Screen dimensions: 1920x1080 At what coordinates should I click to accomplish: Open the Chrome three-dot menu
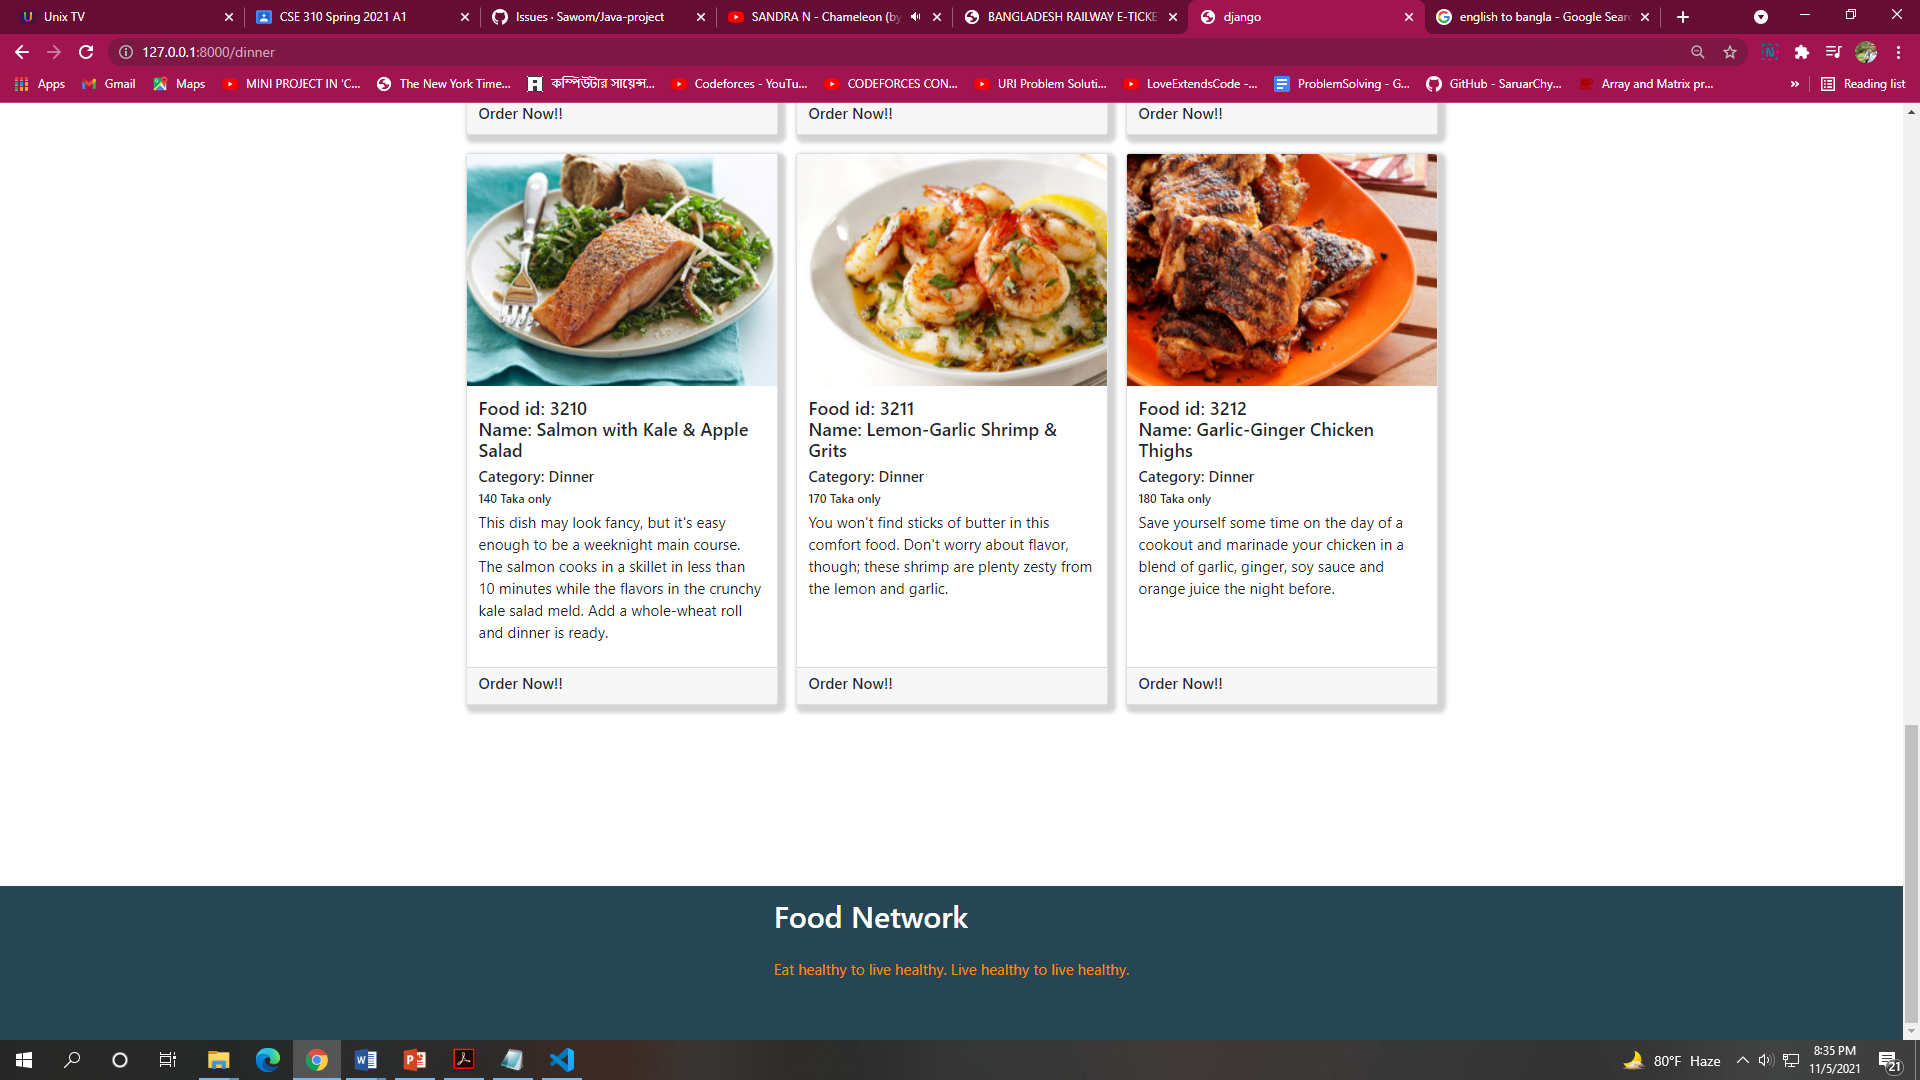click(1898, 52)
